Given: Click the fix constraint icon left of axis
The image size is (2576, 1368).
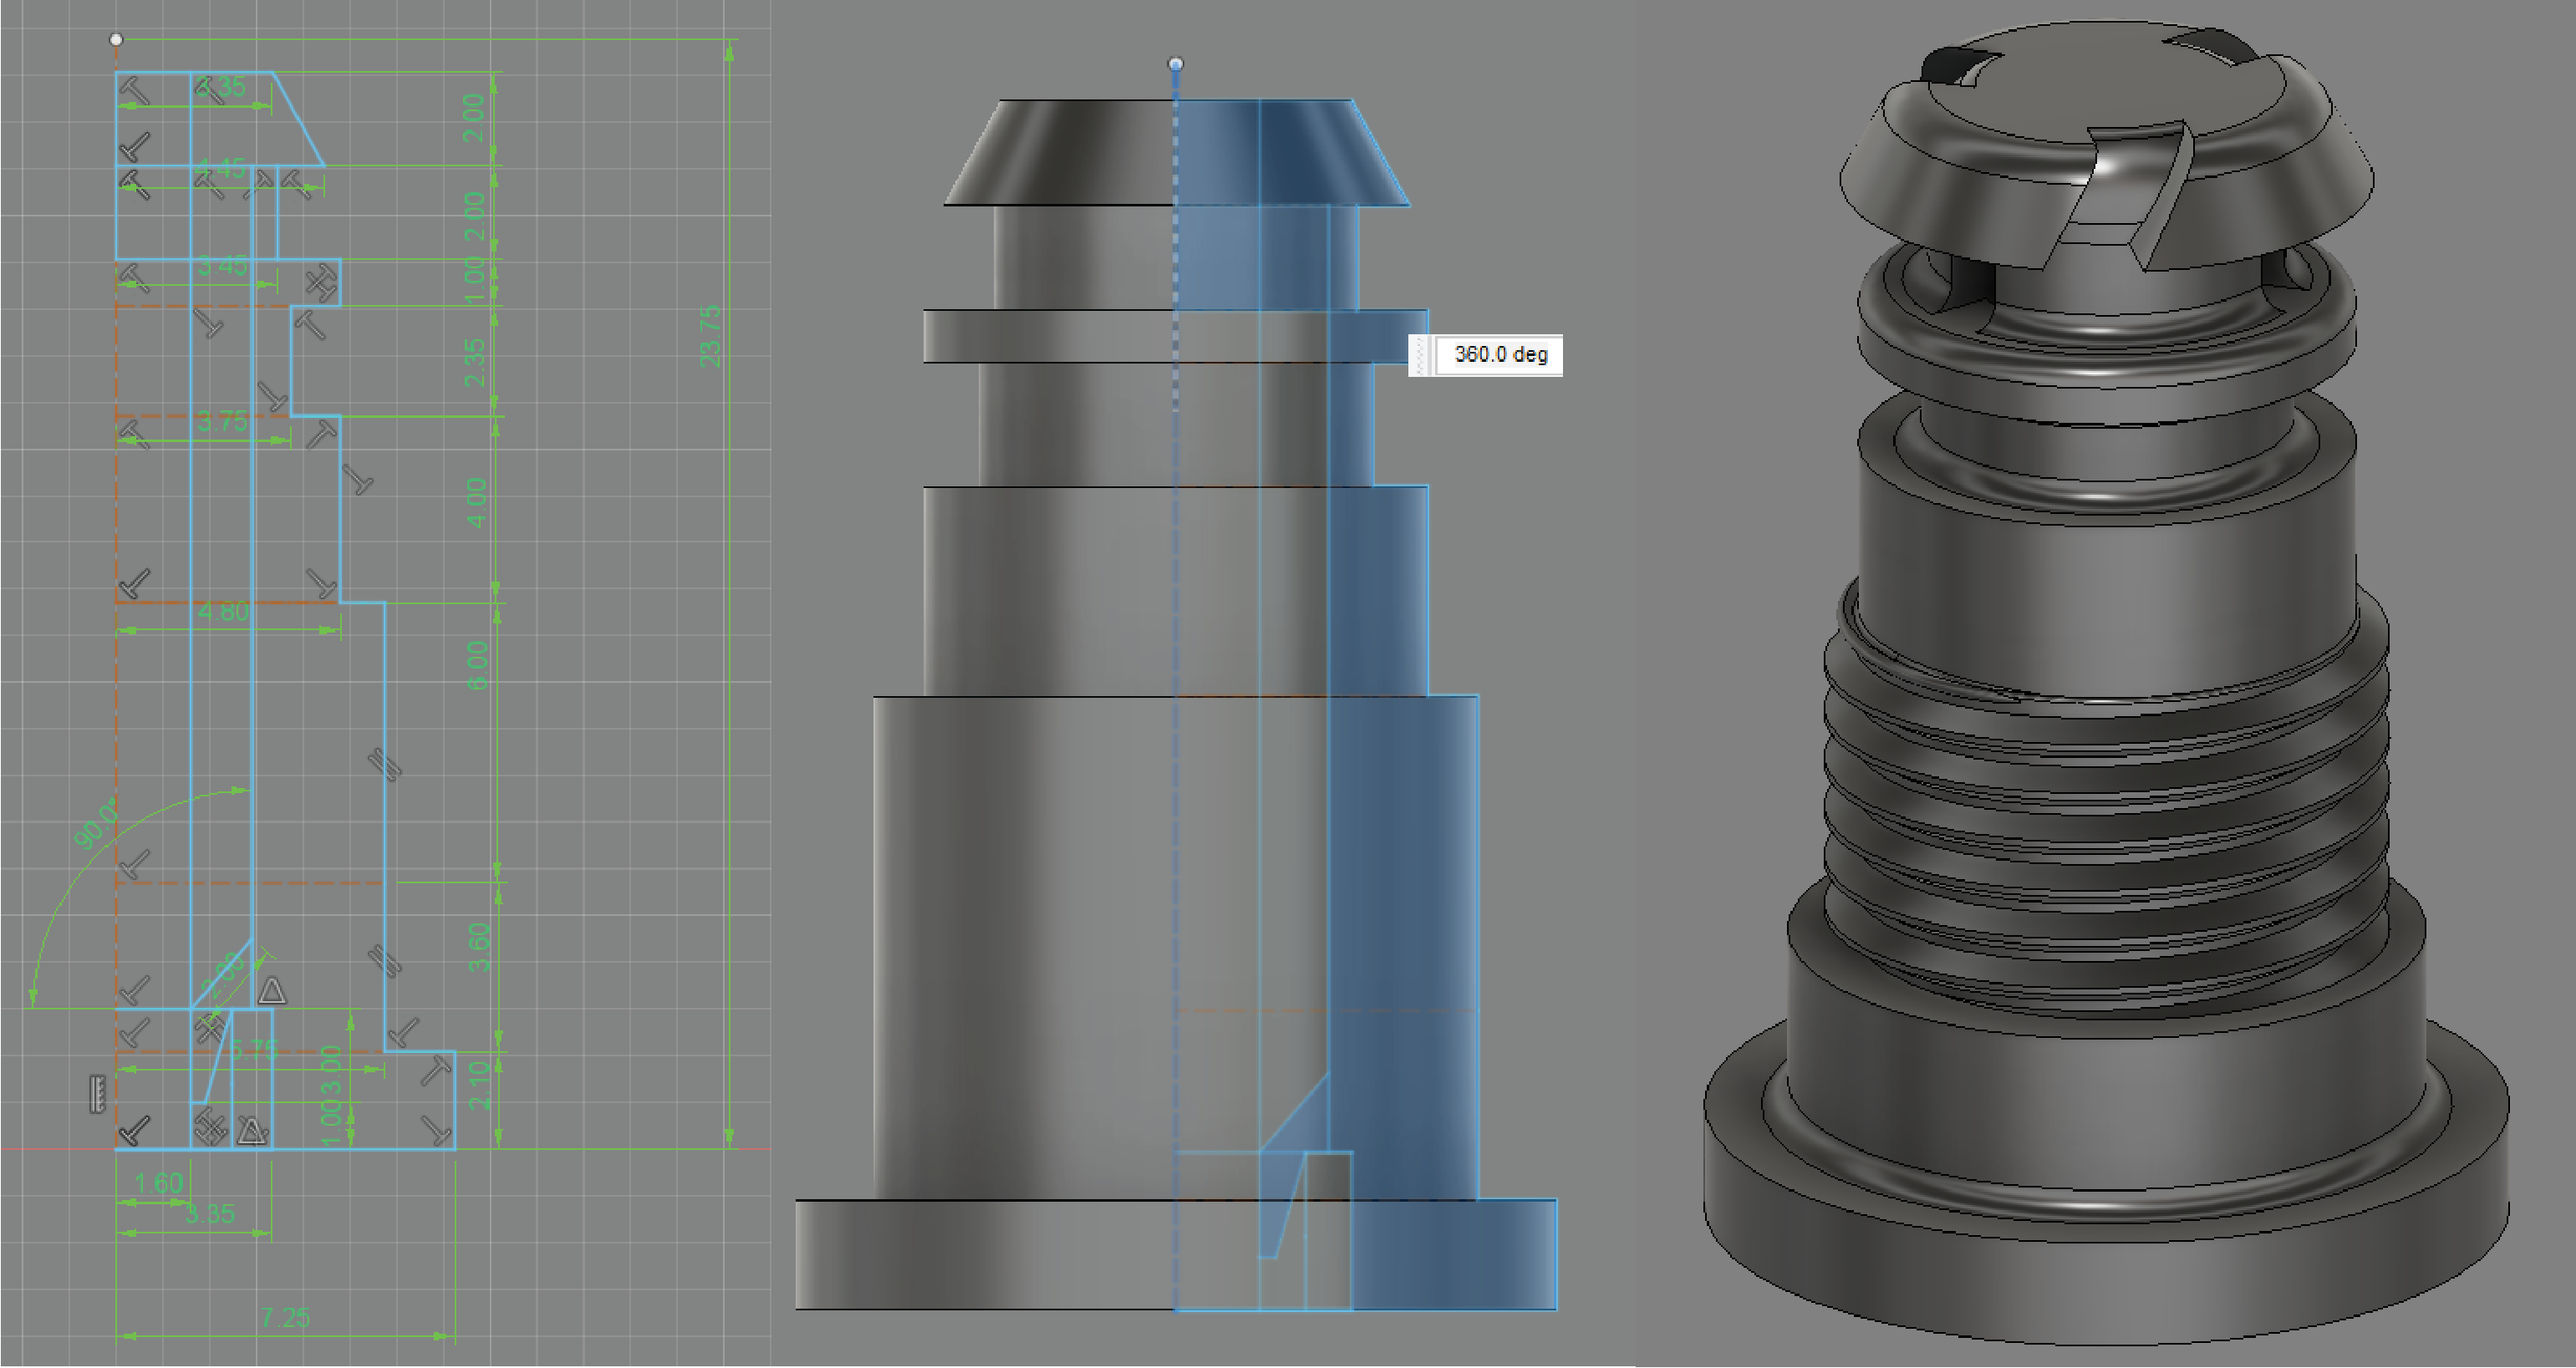Looking at the screenshot, I should coord(97,1095).
